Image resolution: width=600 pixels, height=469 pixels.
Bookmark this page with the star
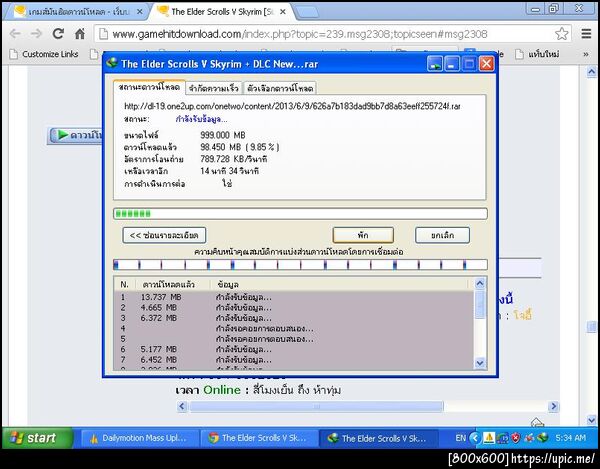(x=561, y=34)
